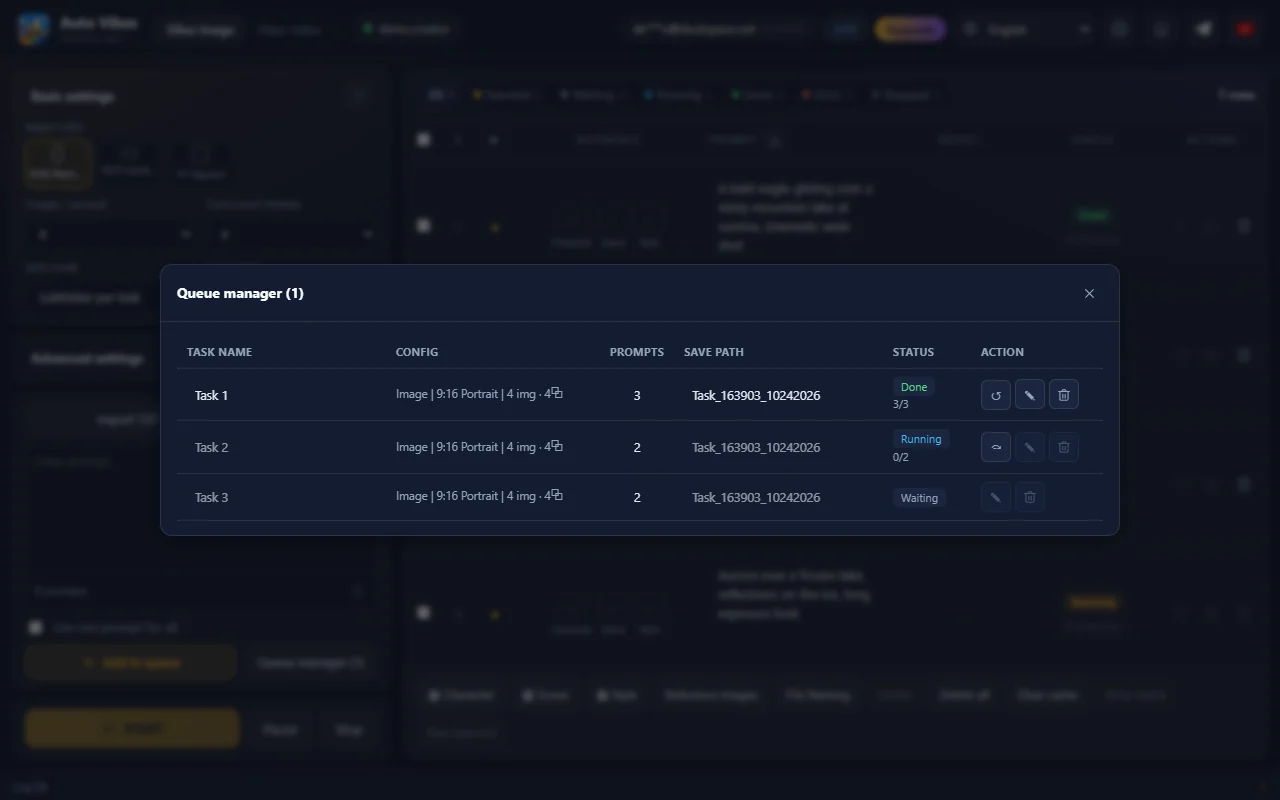The image size is (1280, 800).
Task: Click the pencil edit icon for Task 2
Action: pyautogui.click(x=1030, y=447)
